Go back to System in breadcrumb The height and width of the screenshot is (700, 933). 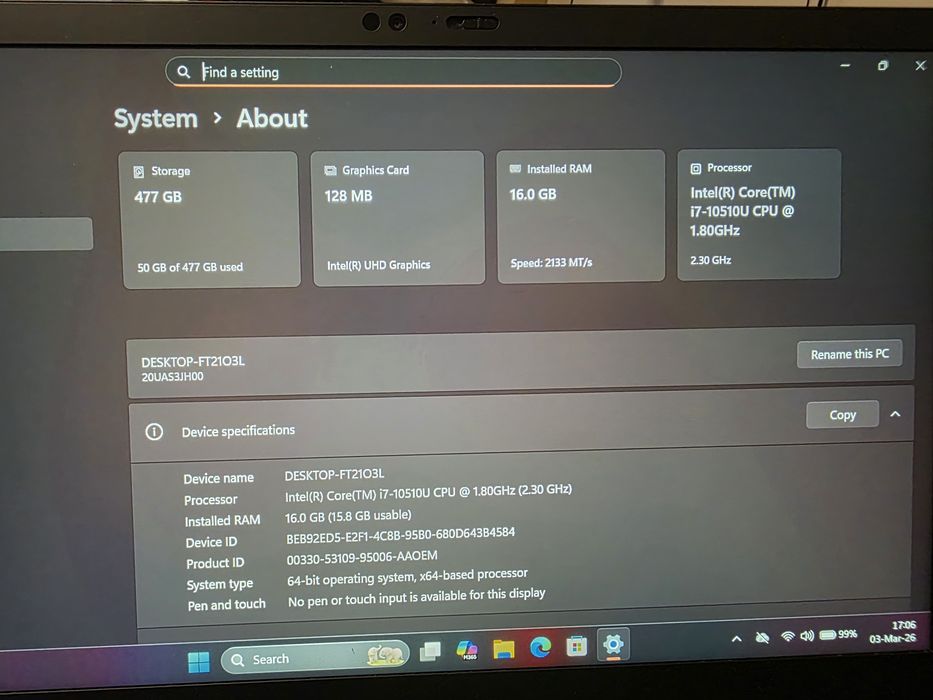[x=155, y=118]
